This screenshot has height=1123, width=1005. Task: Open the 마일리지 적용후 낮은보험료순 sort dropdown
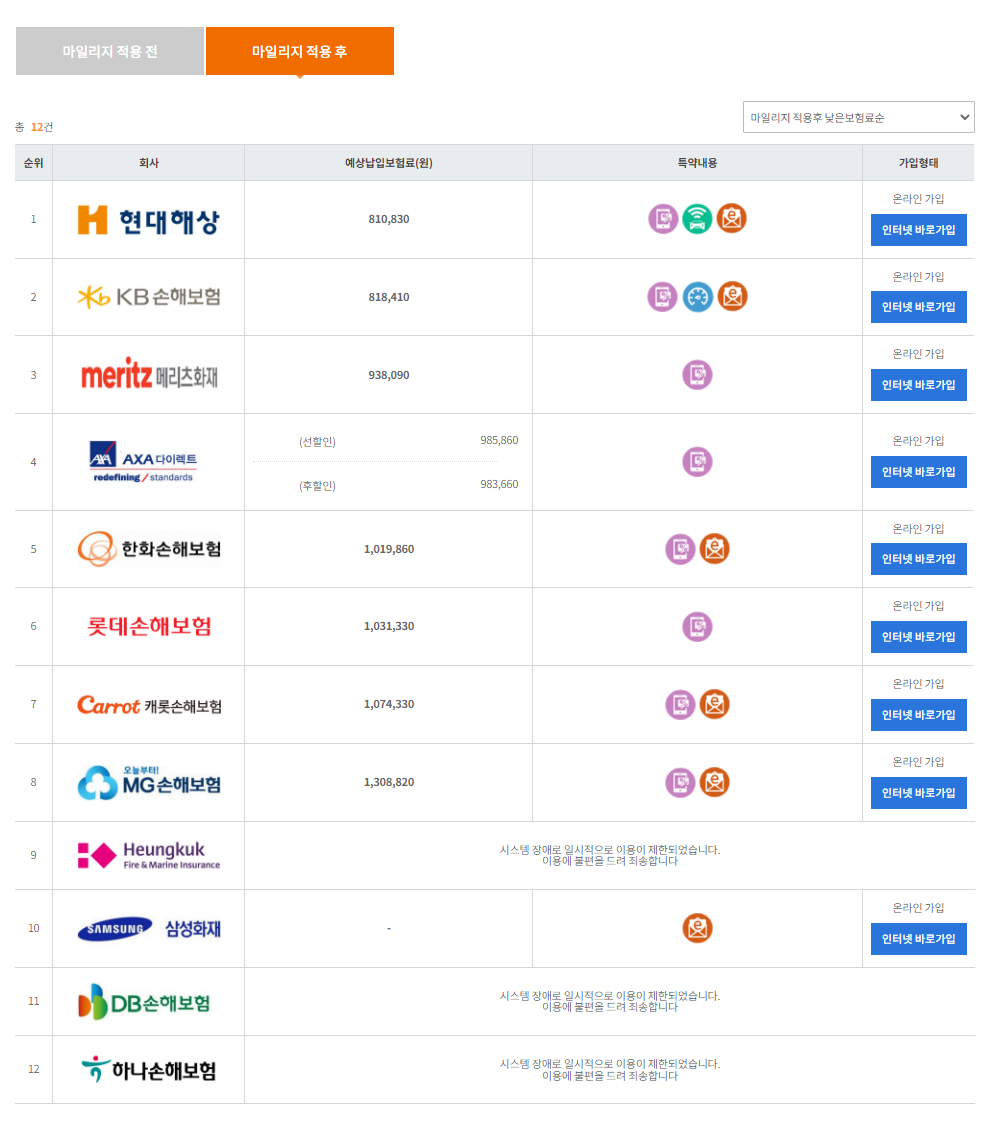click(x=858, y=117)
